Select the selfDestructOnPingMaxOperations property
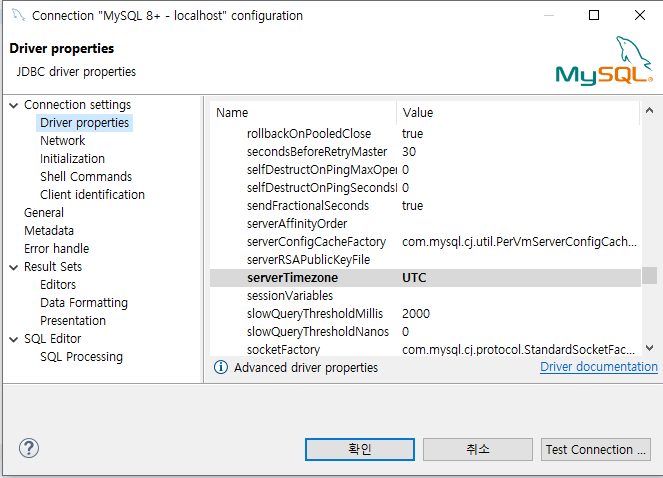The height and width of the screenshot is (478, 663). pos(322,170)
